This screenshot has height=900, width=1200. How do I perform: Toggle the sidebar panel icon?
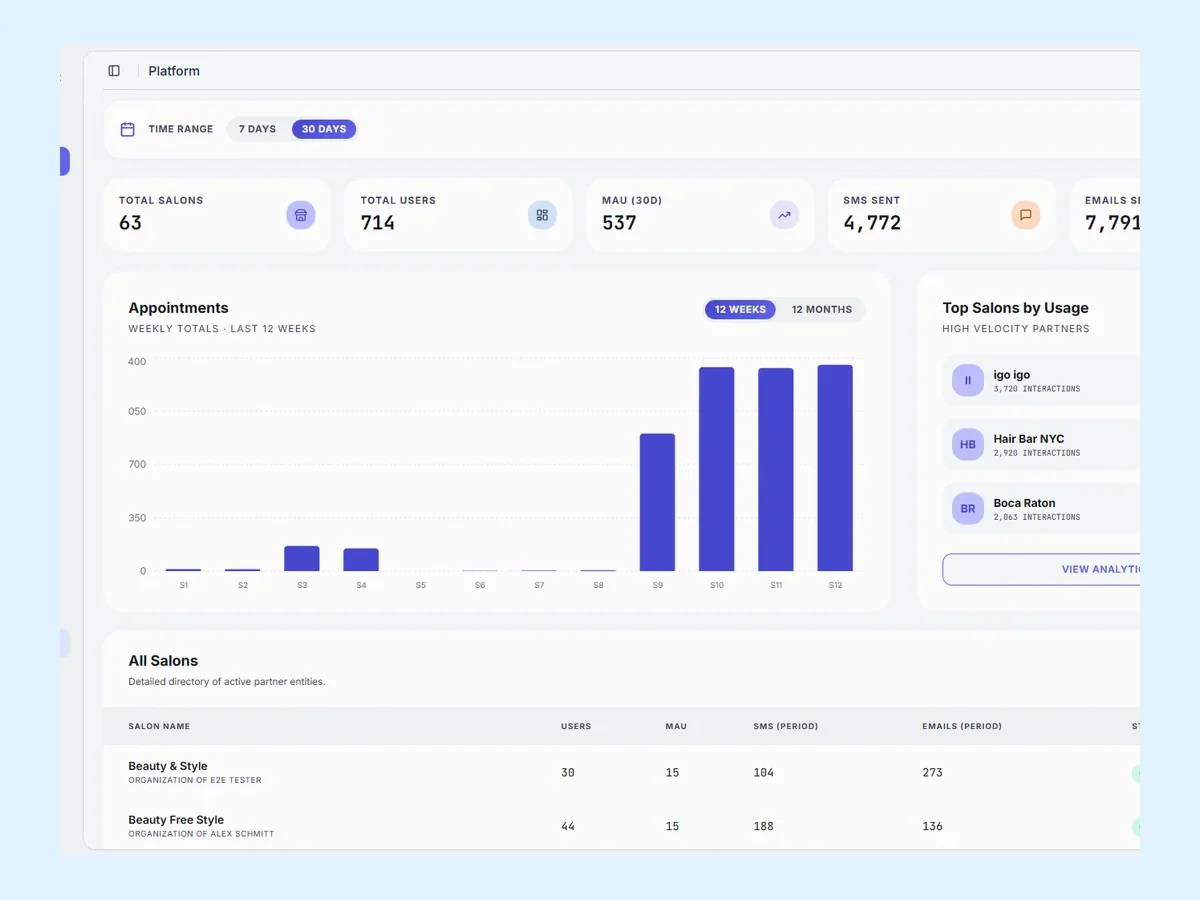(x=114, y=71)
